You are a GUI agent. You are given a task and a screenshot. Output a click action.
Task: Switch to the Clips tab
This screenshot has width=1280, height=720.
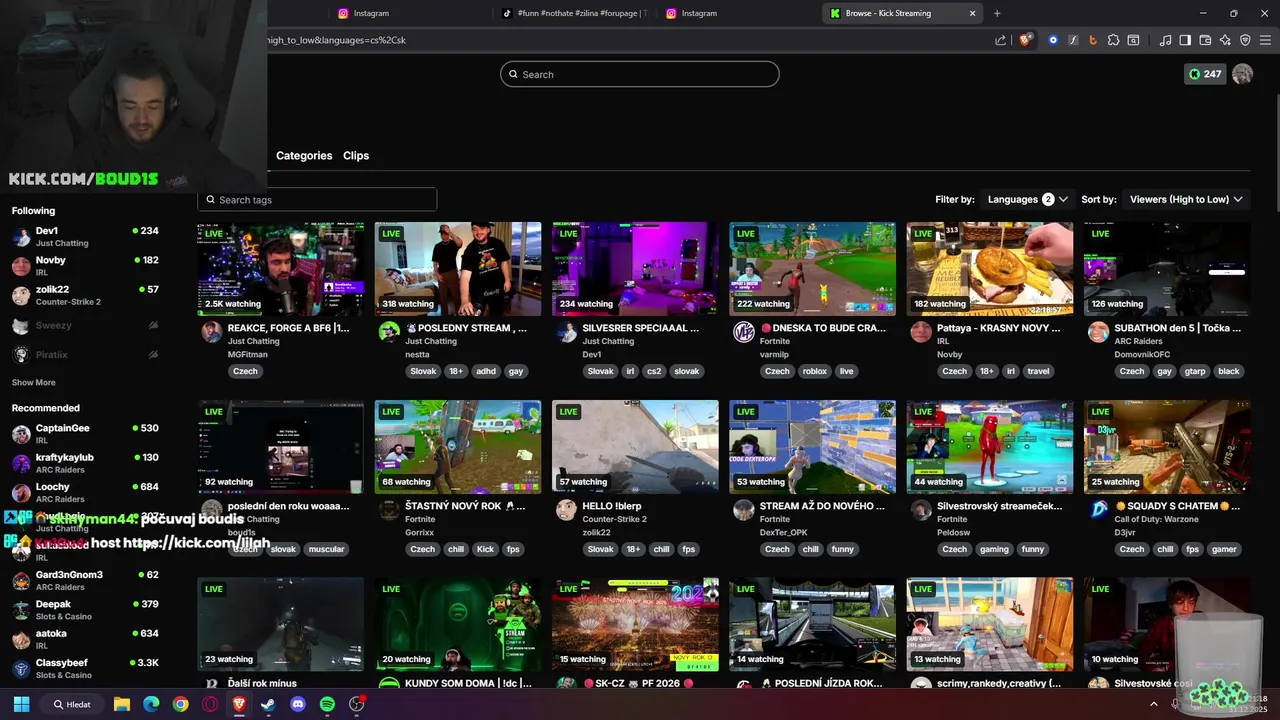pos(356,156)
